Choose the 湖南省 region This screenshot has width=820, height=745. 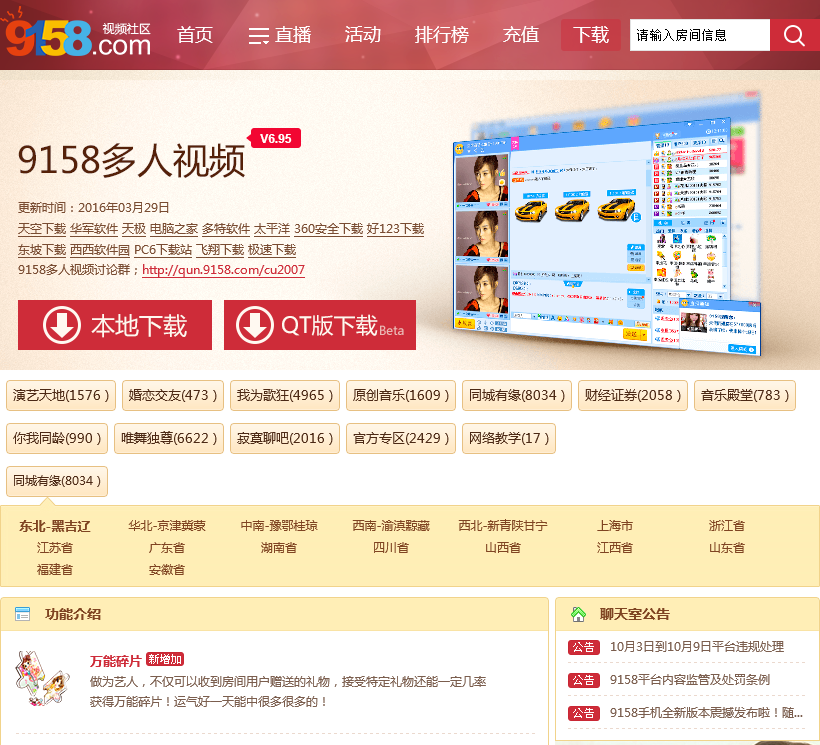(279, 548)
